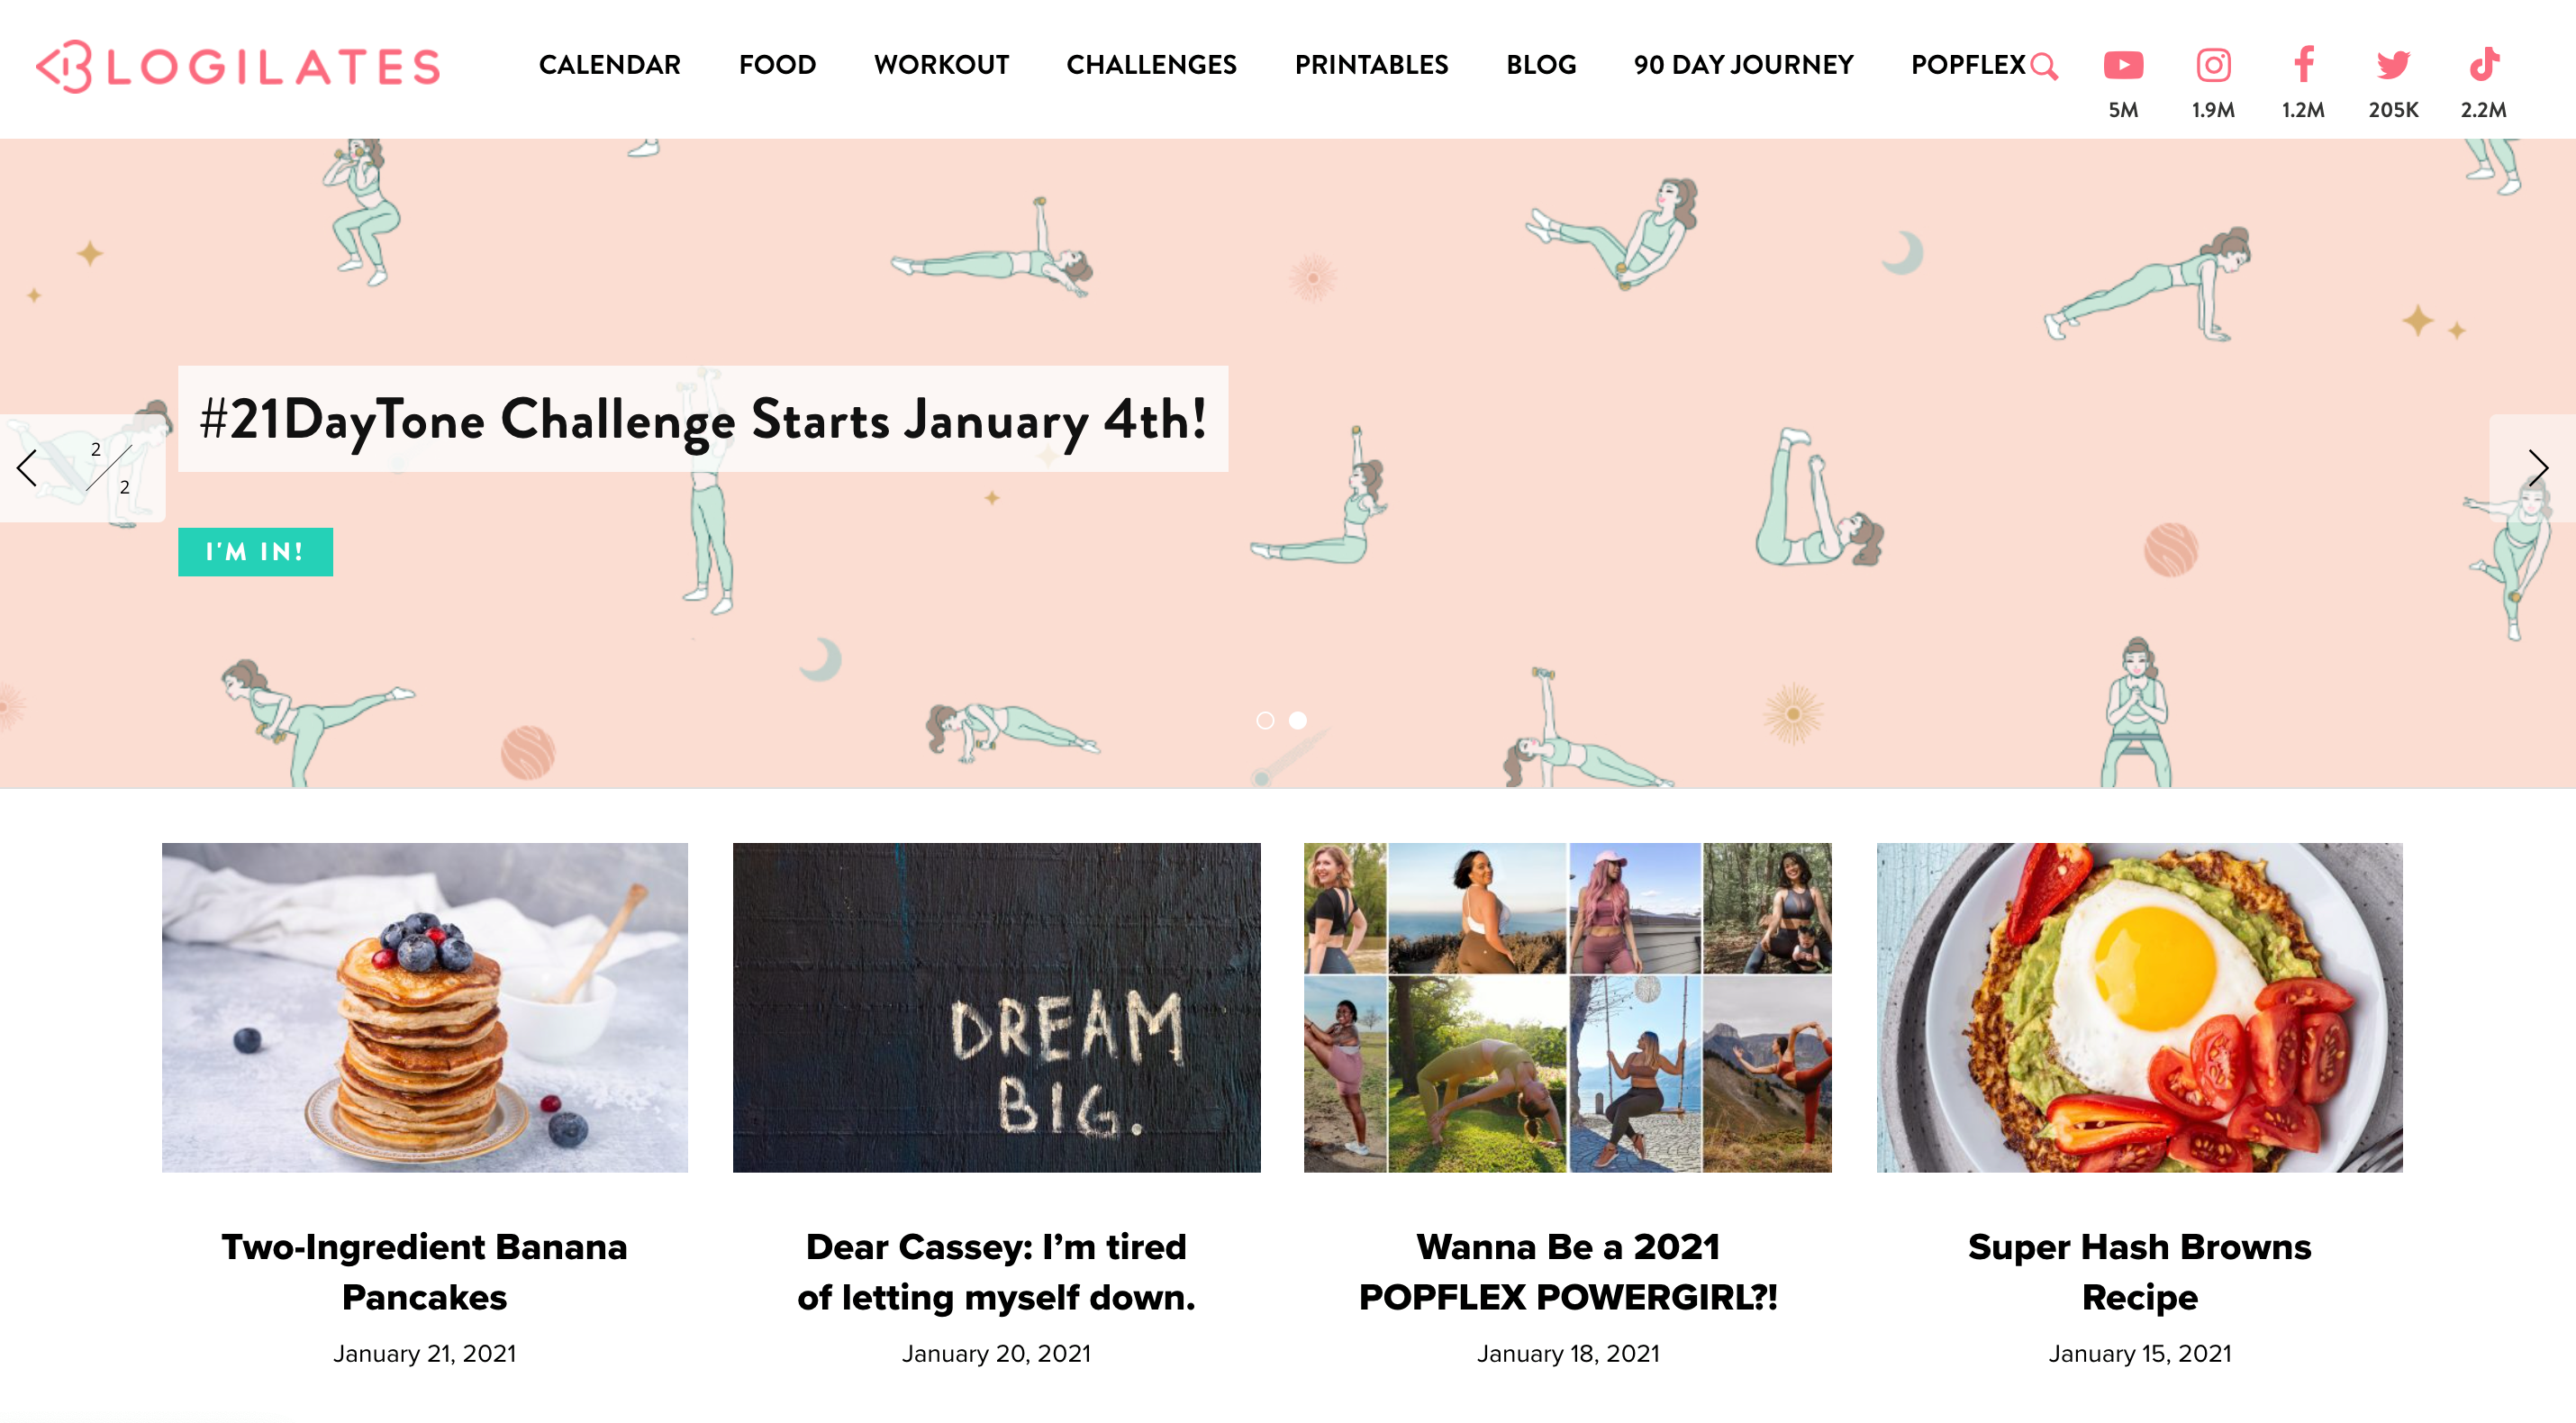Open the search magnifier icon

tap(2045, 66)
